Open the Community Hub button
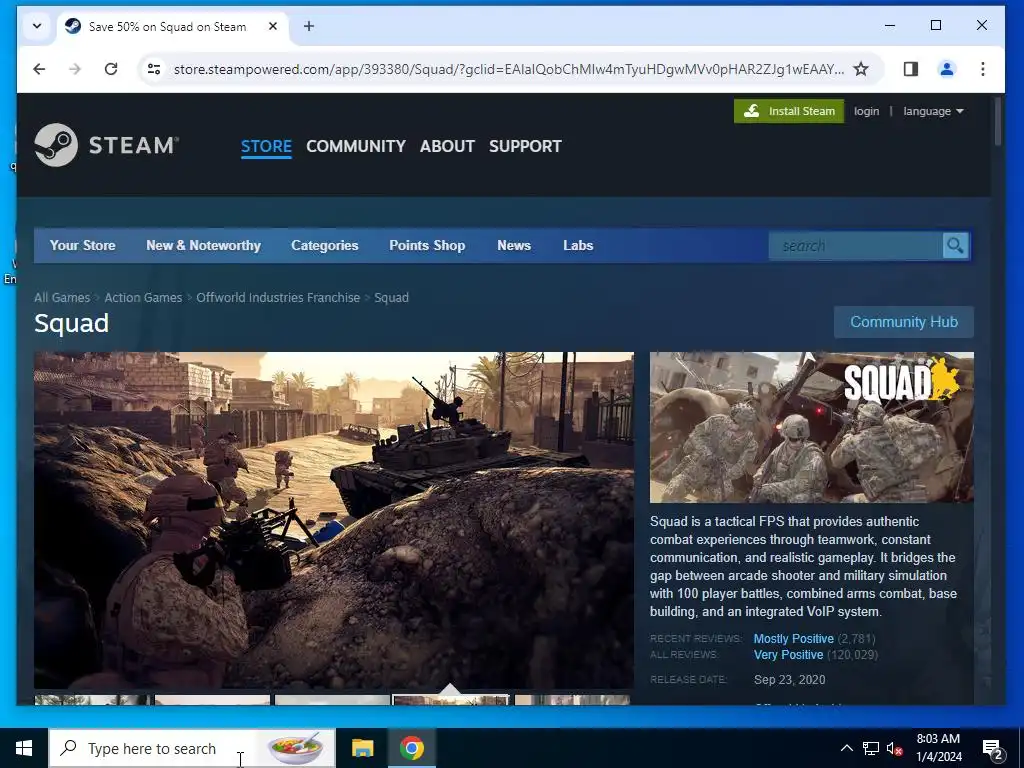 point(904,322)
